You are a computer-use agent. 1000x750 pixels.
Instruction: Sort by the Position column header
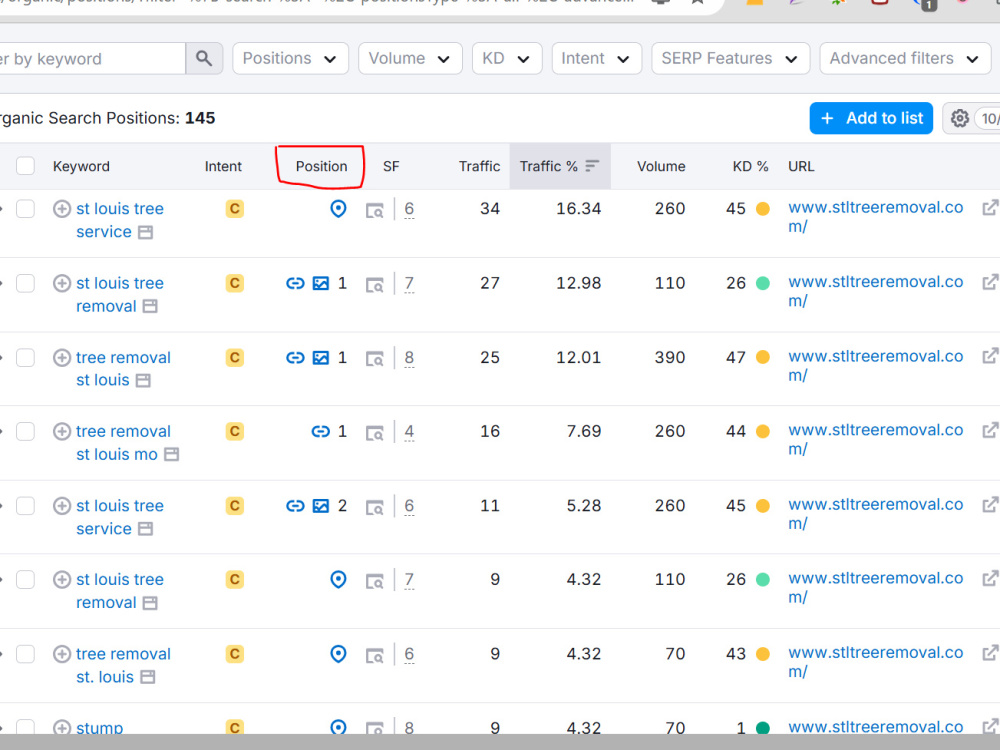point(321,166)
